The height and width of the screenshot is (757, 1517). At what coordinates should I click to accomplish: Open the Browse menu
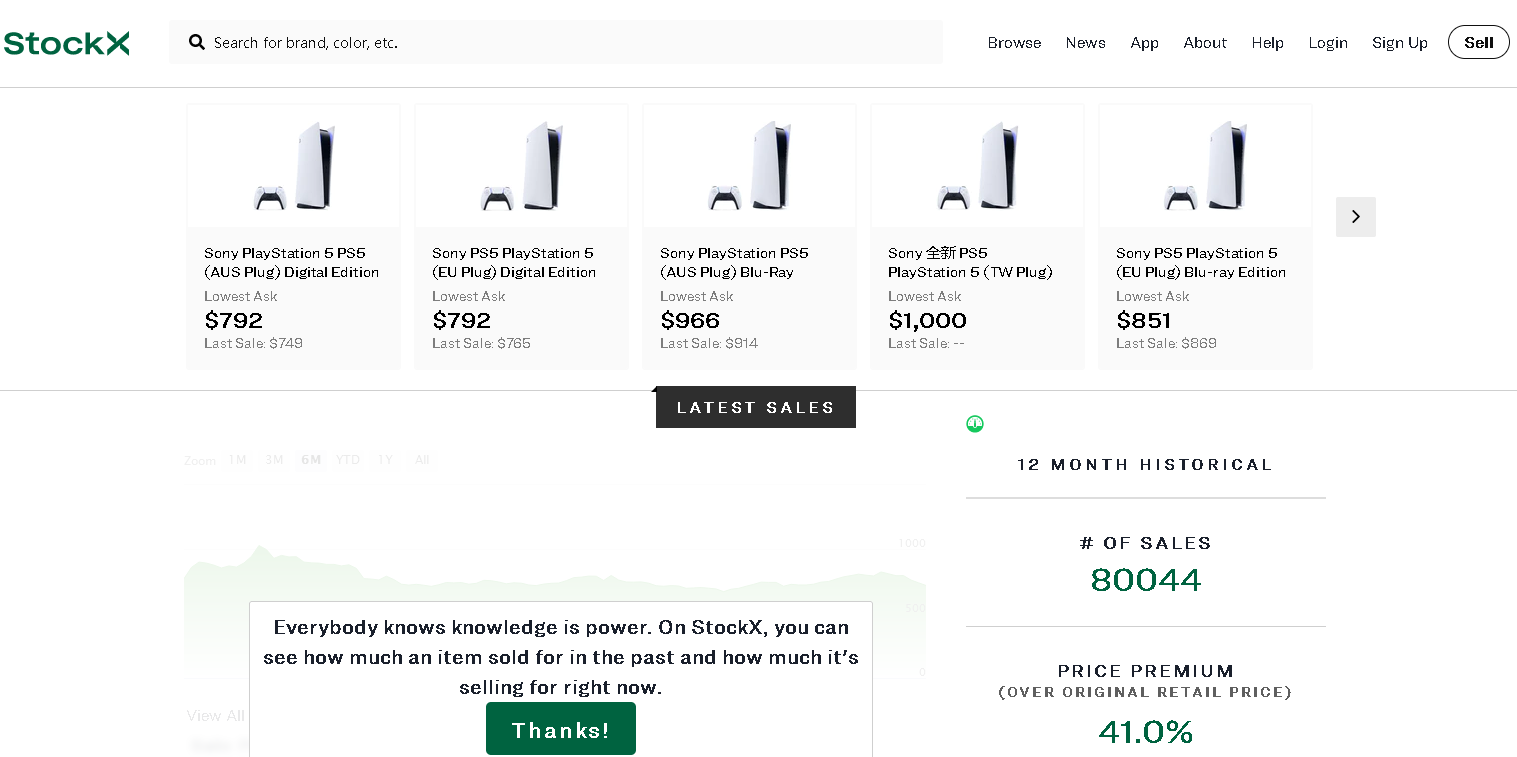coord(1014,43)
